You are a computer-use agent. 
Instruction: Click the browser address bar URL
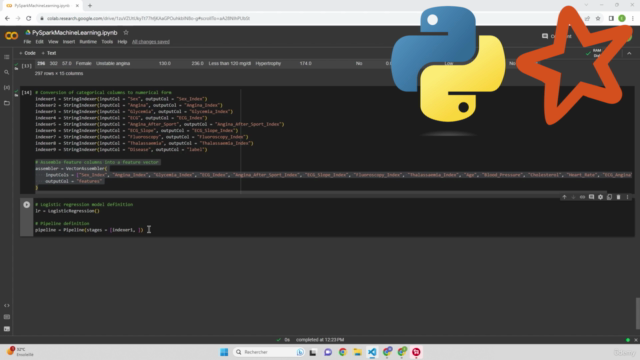pos(148,18)
